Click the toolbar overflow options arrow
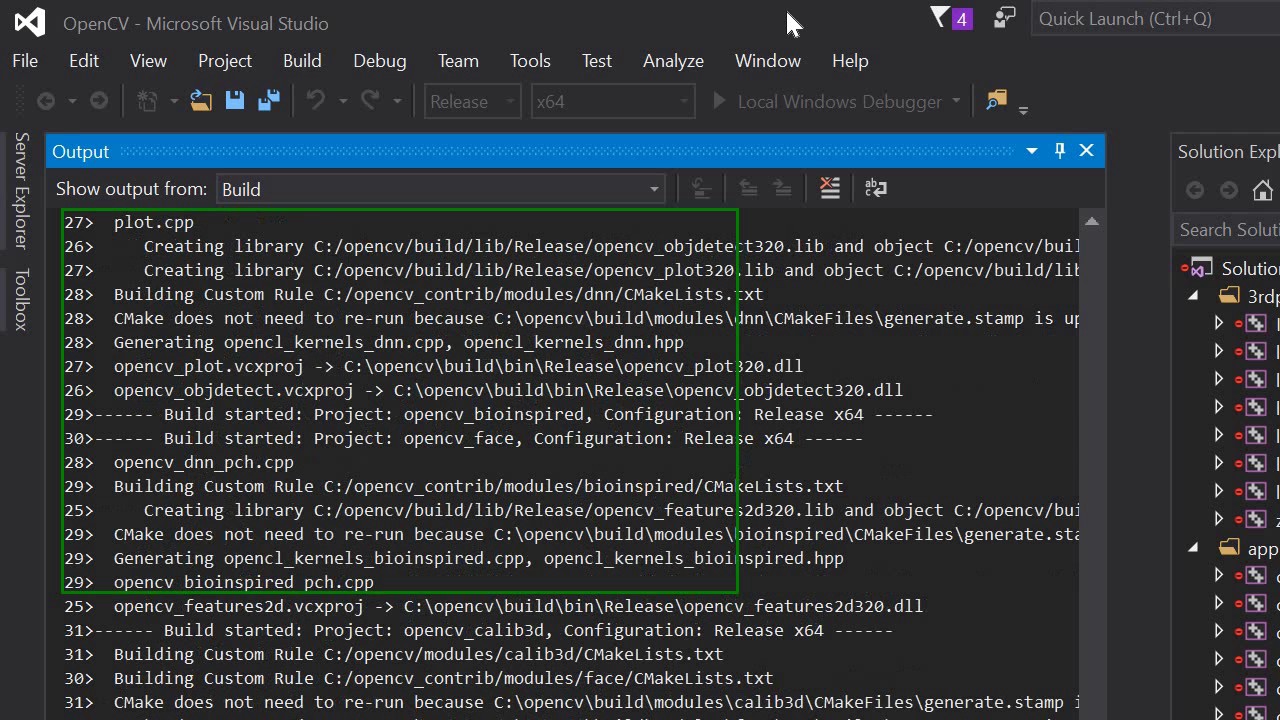This screenshot has height=720, width=1280. [1023, 109]
